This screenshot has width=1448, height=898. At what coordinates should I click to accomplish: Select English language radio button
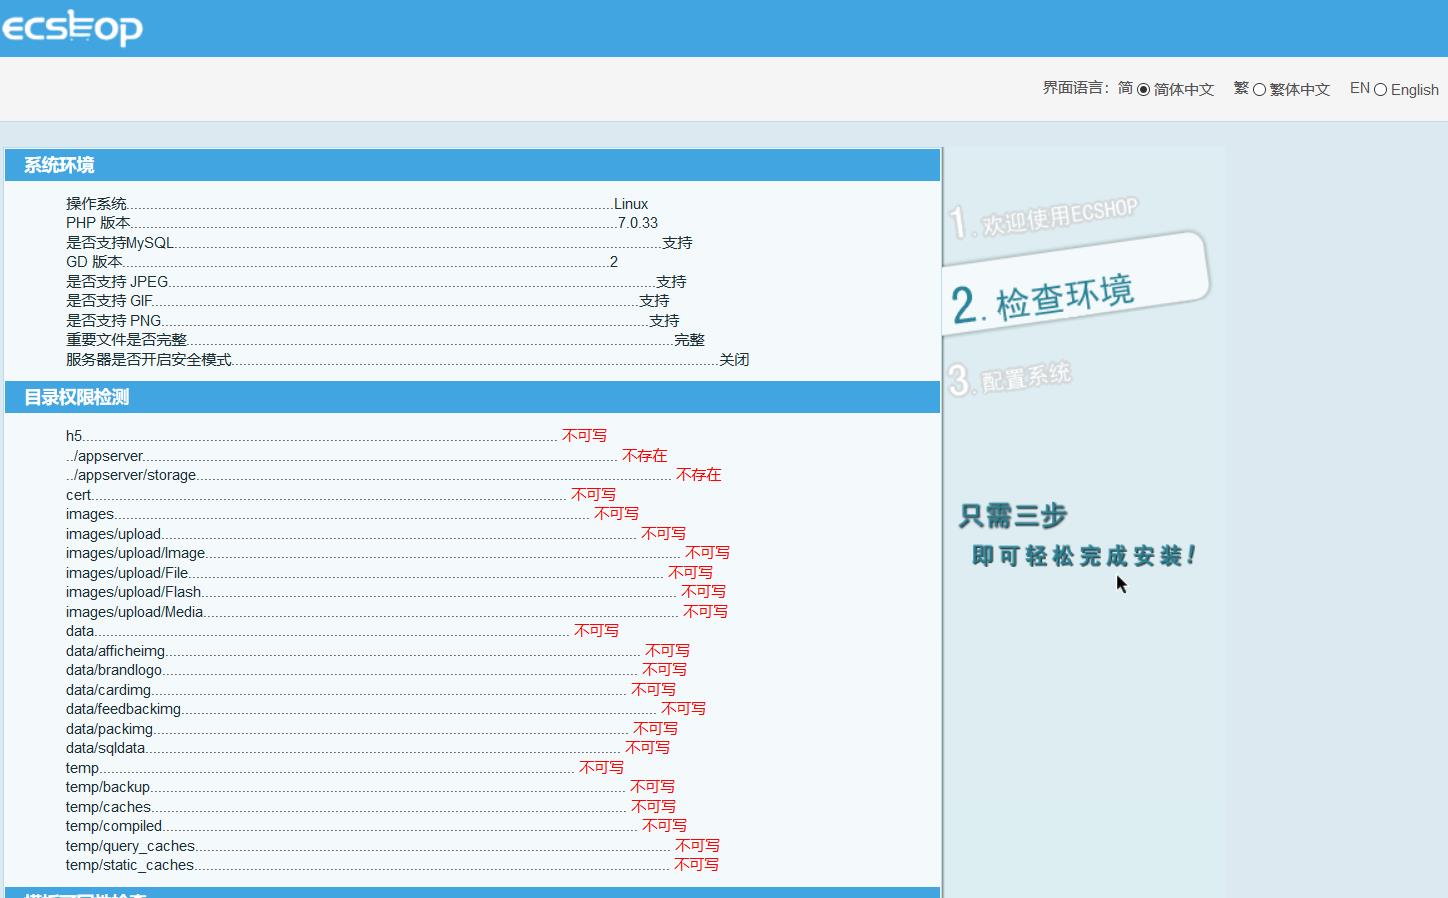tap(1380, 90)
